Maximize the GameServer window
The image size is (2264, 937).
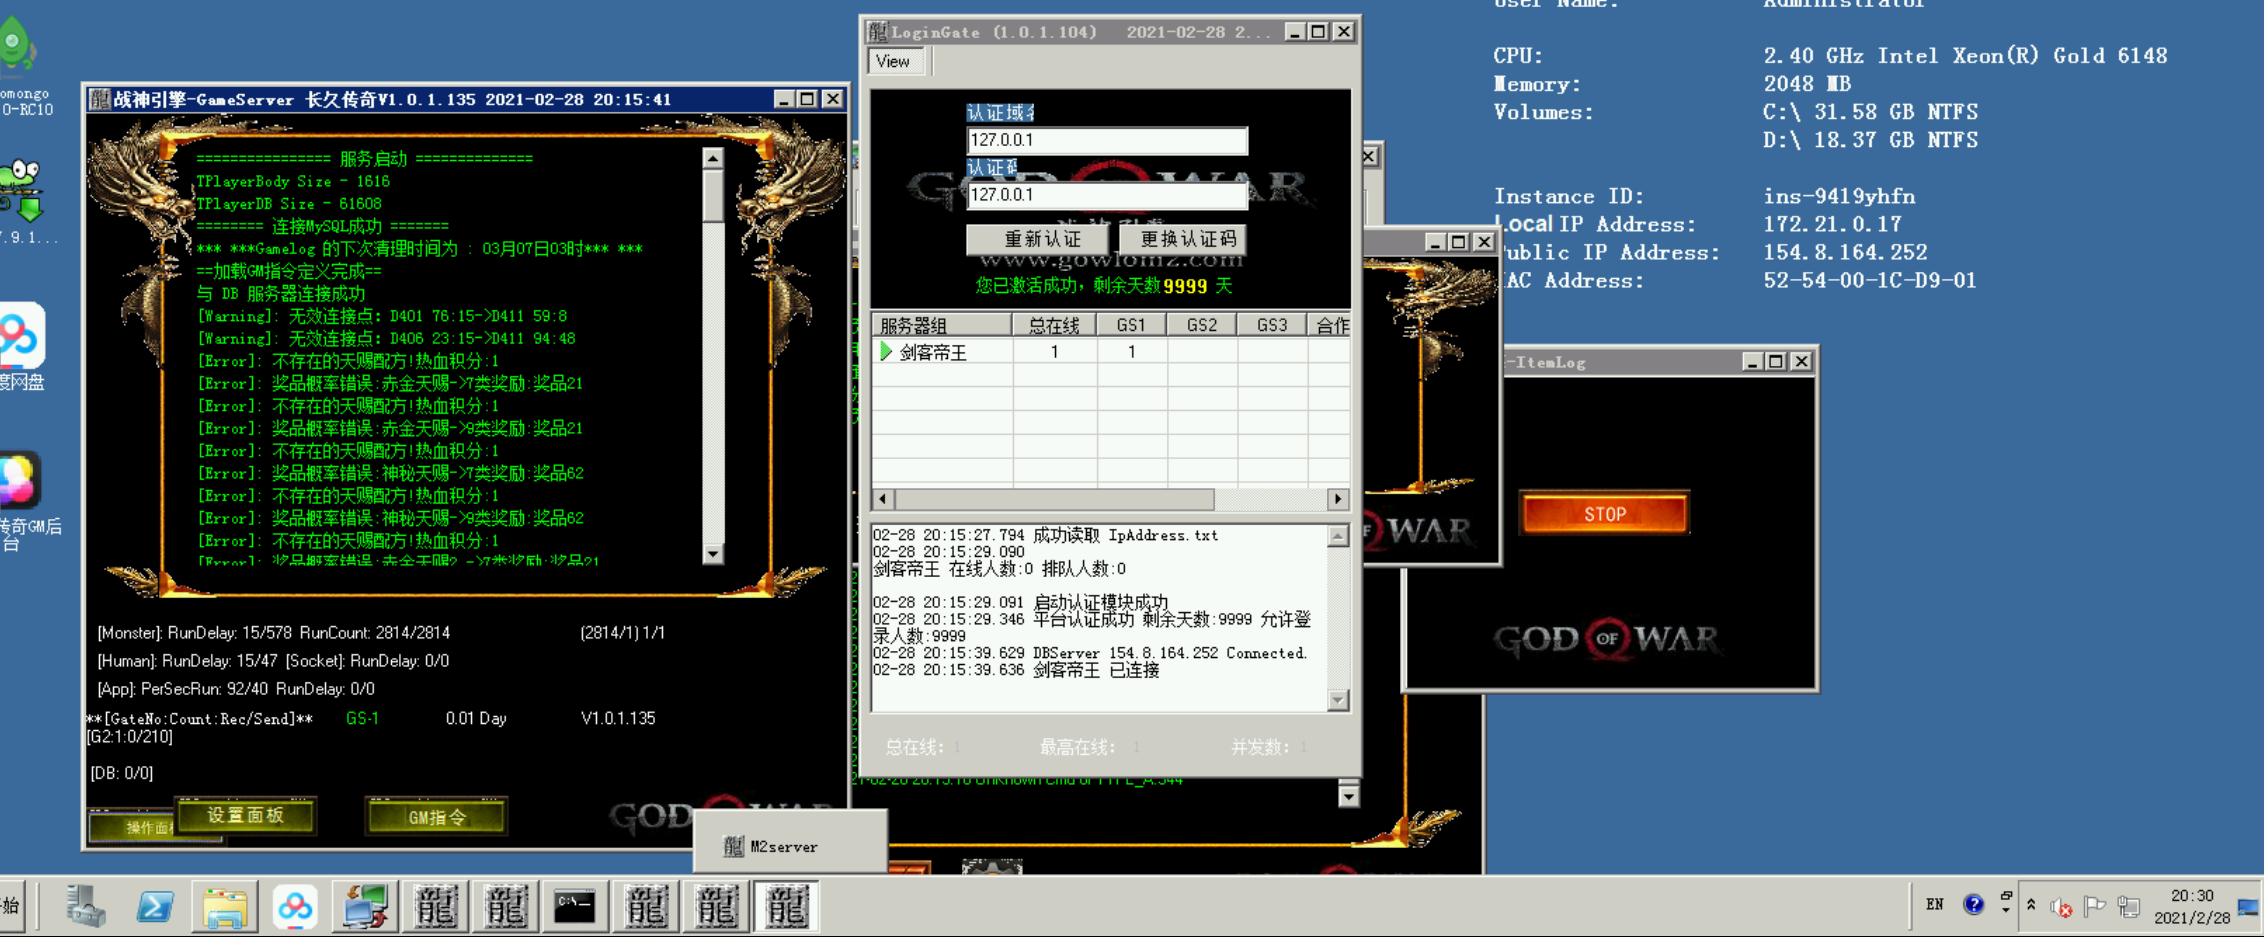click(x=807, y=99)
